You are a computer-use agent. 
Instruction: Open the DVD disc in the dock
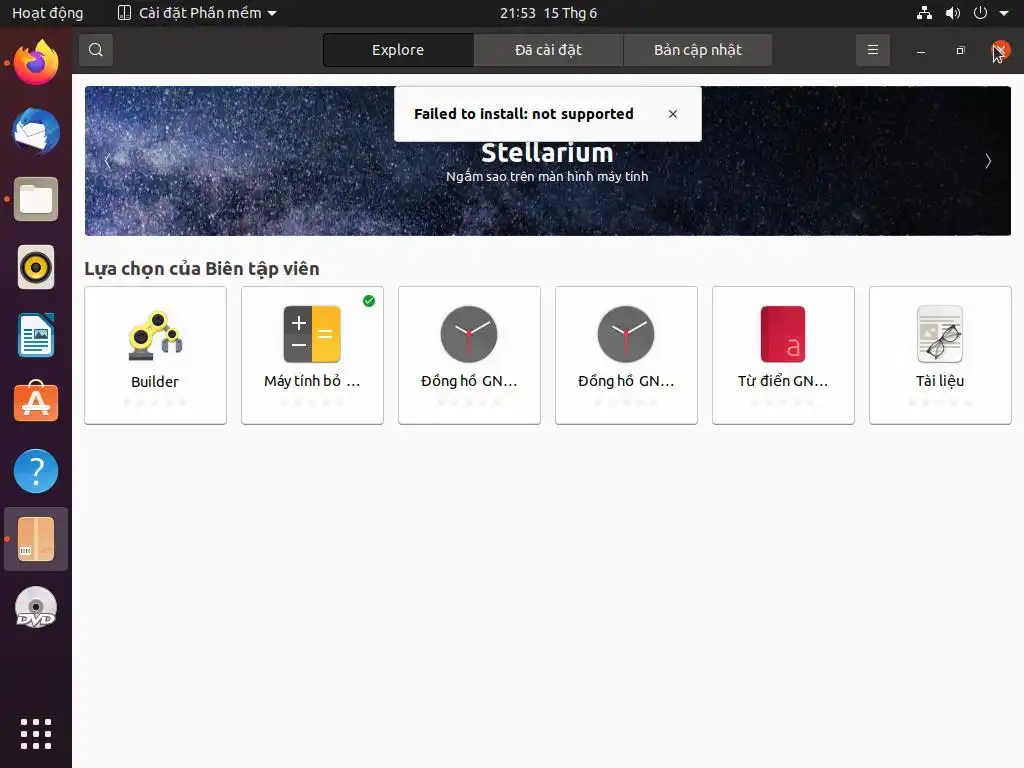[36, 607]
